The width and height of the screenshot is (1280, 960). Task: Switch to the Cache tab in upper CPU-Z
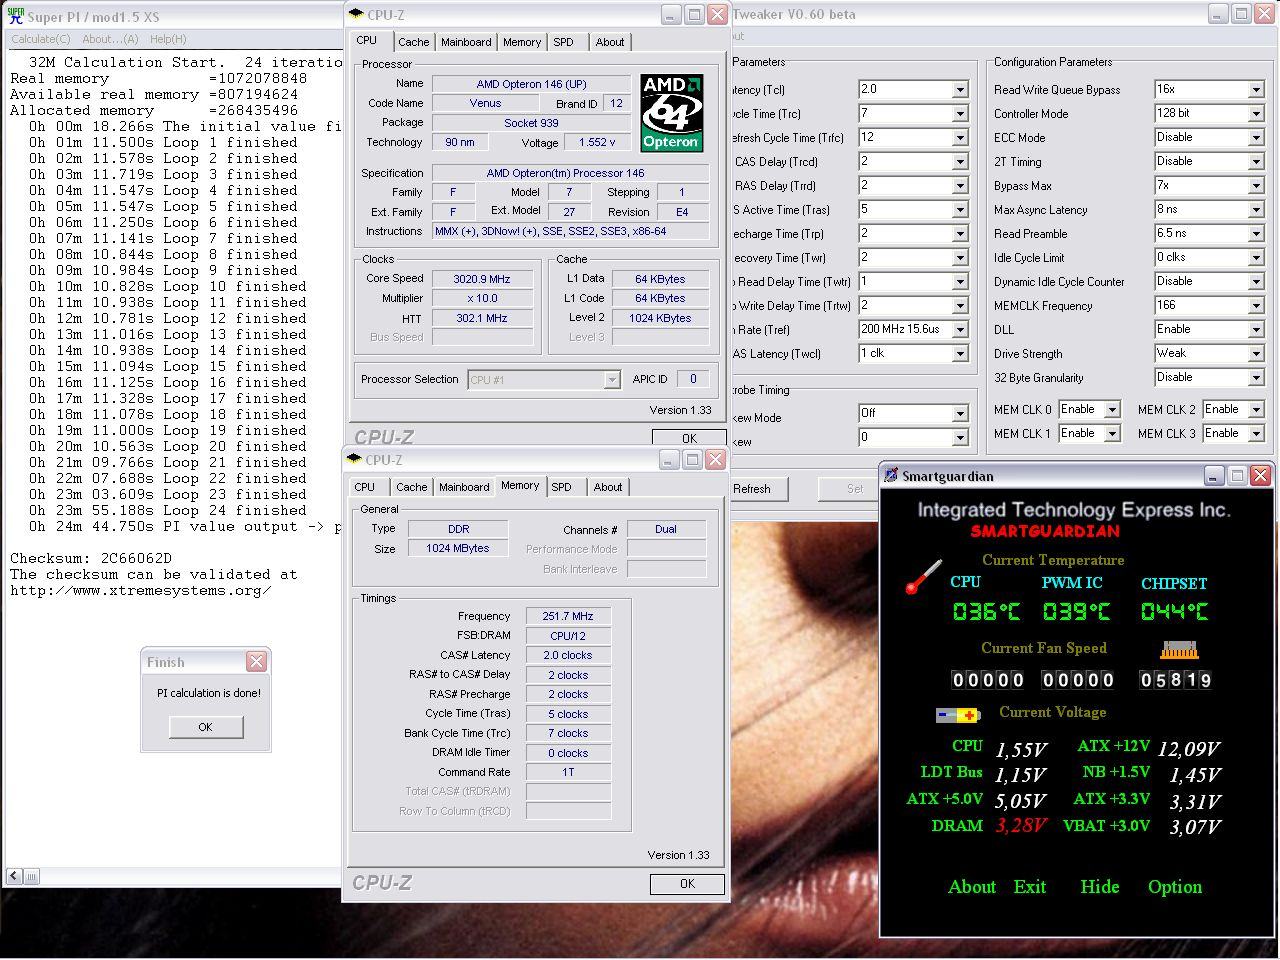tap(413, 42)
